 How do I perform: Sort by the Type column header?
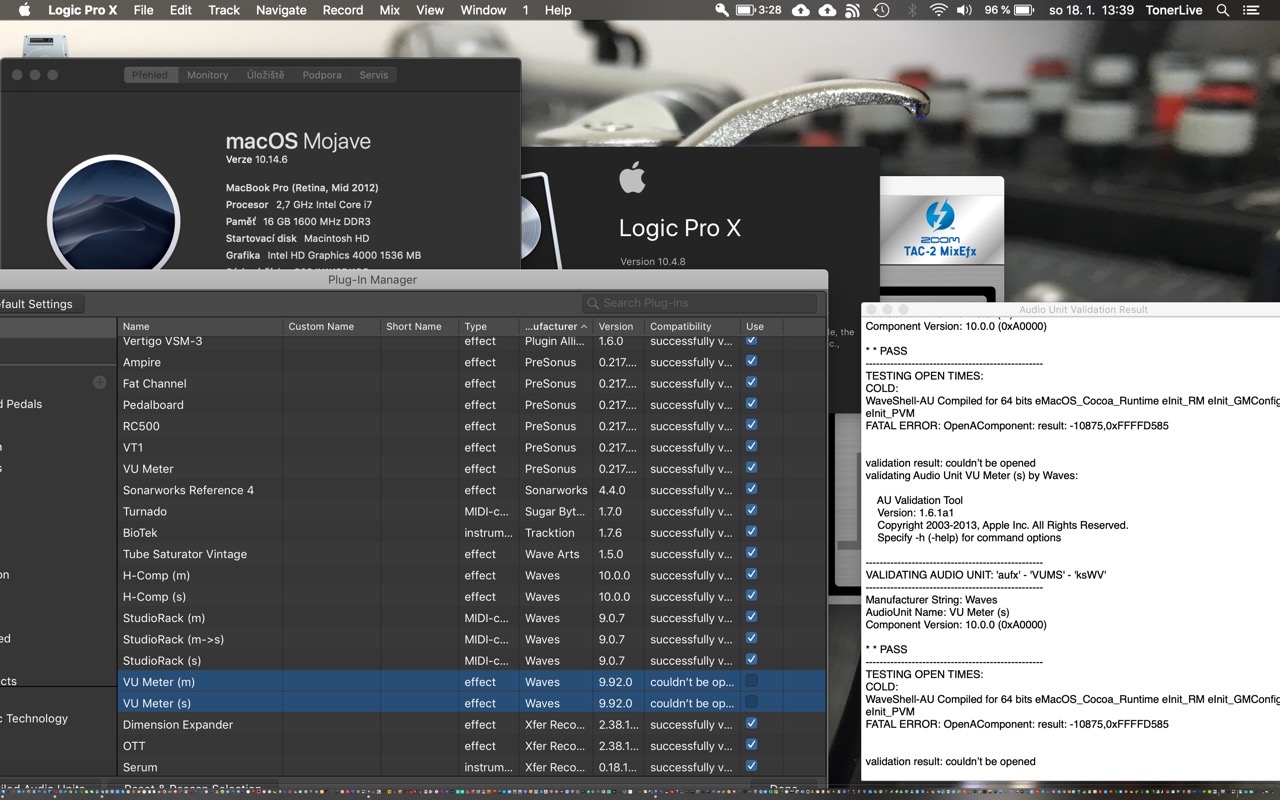click(x=489, y=326)
